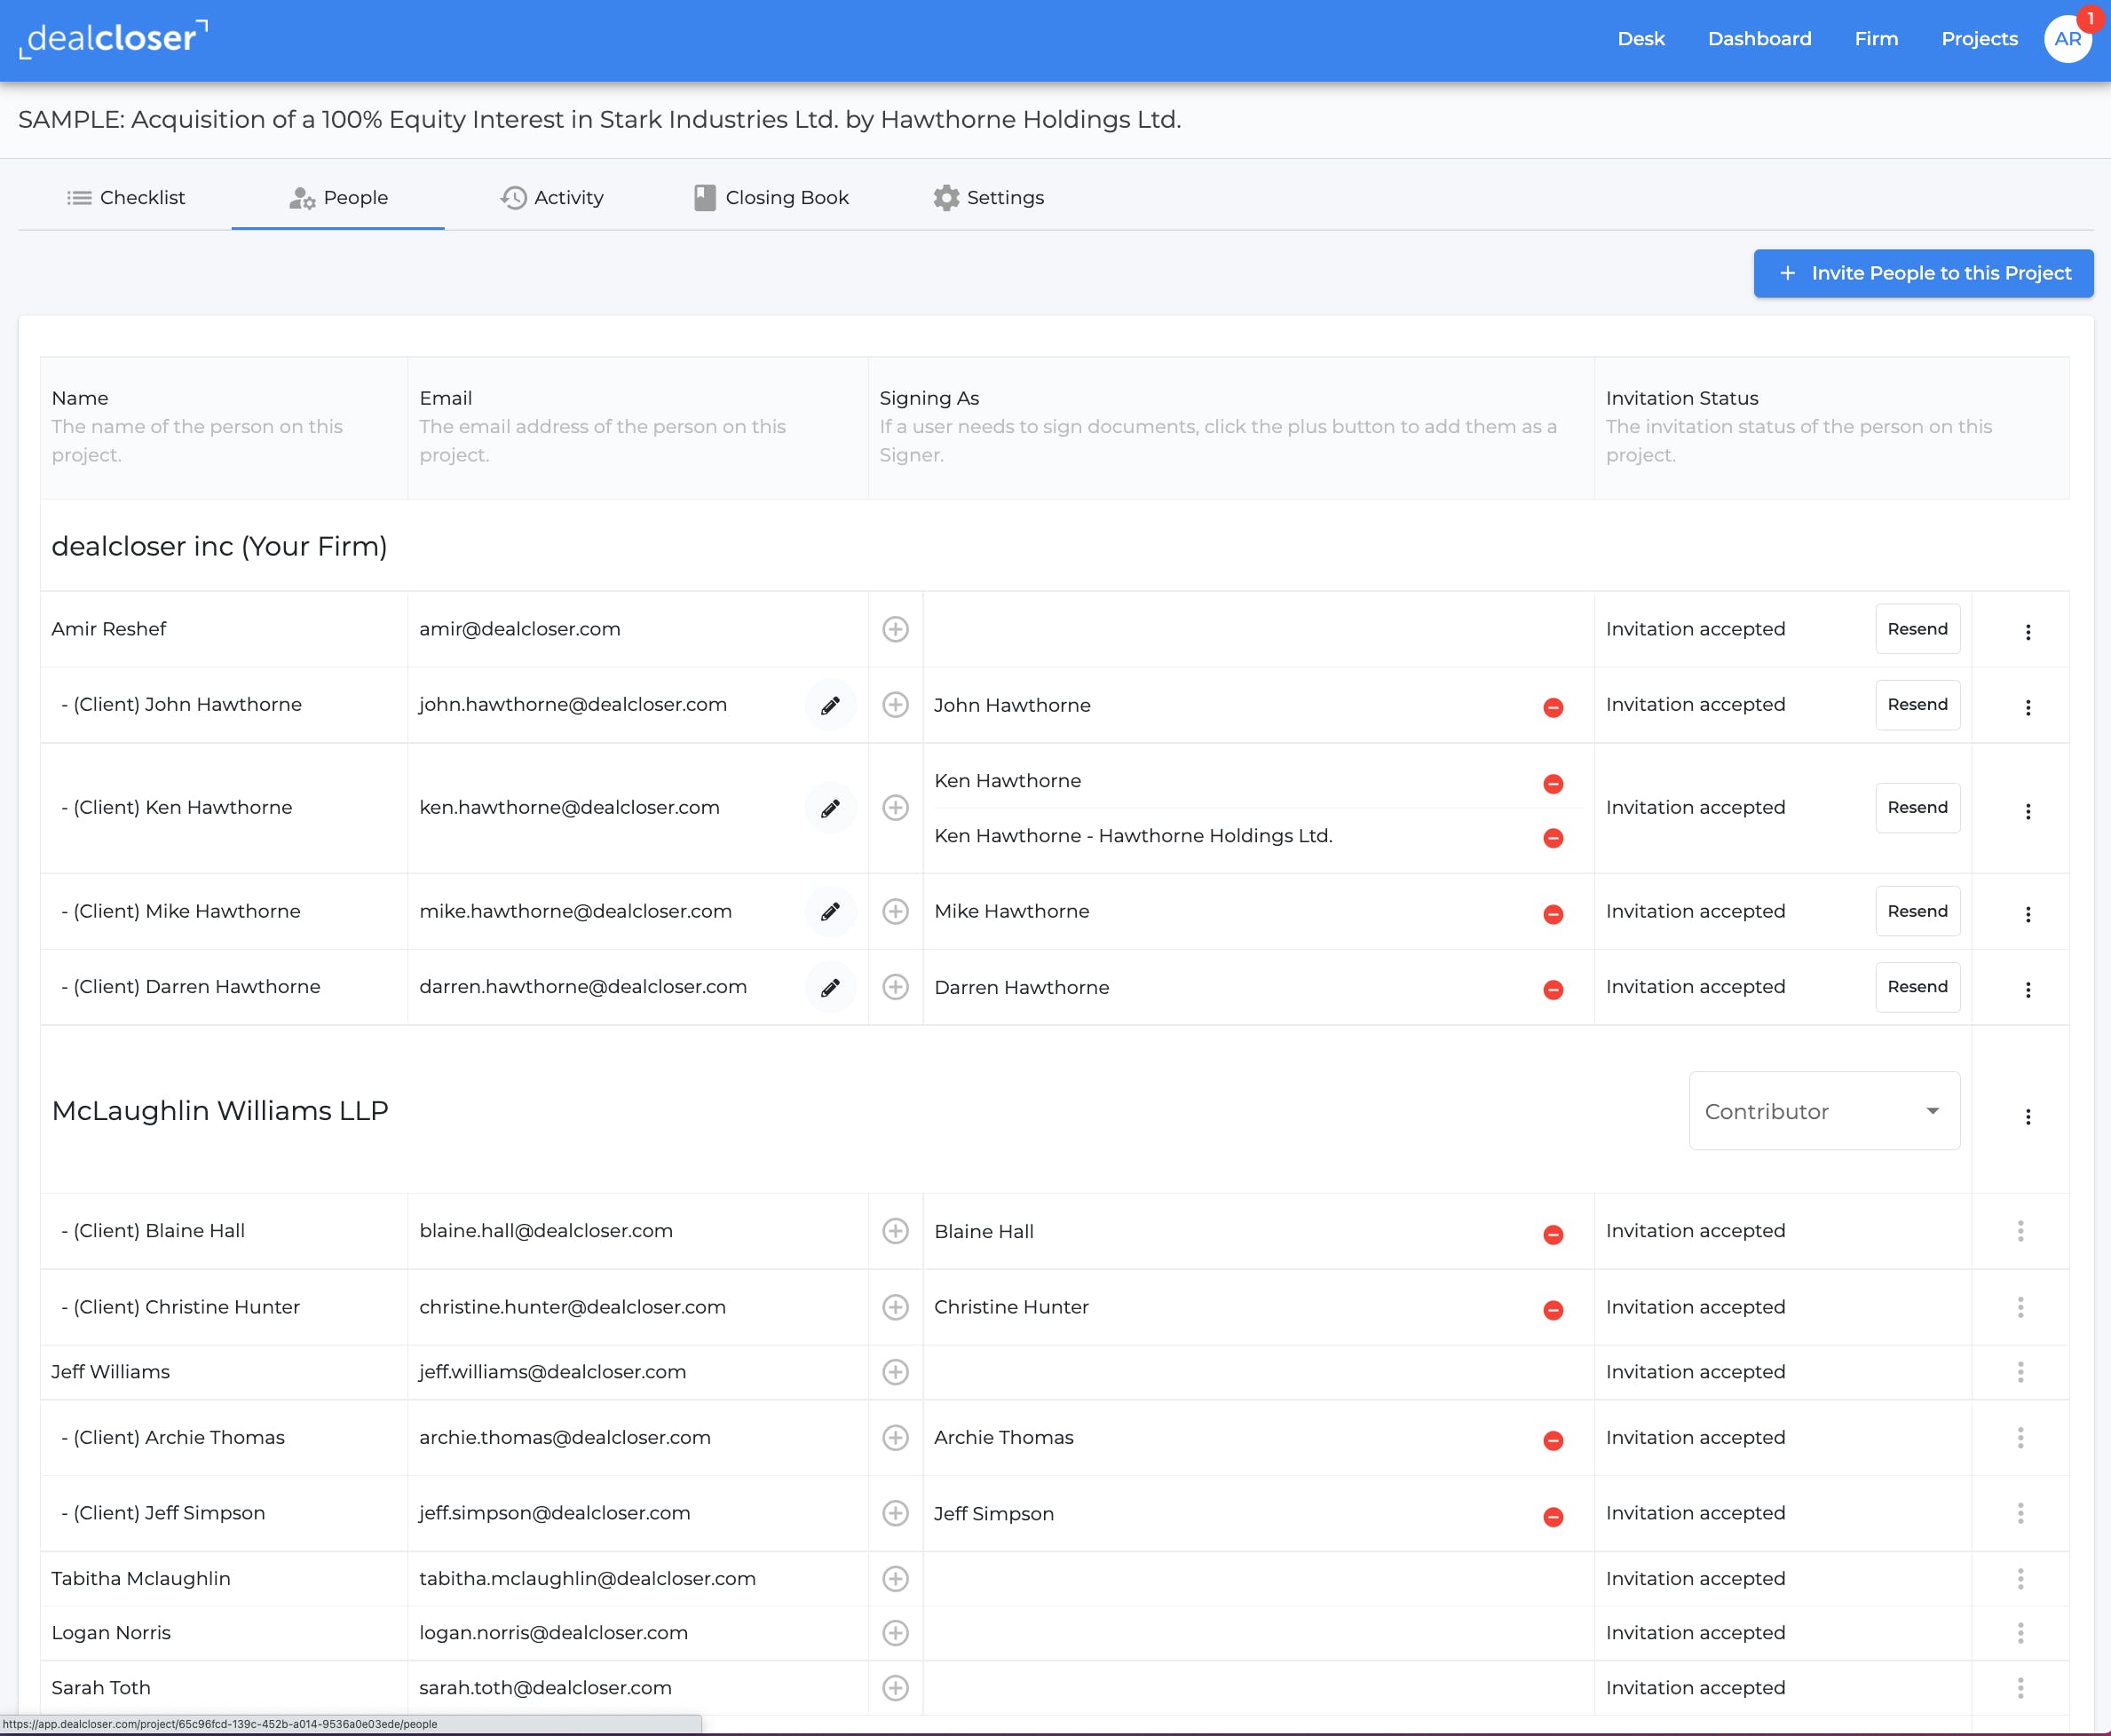Add signer for Tabitha Mclaughlin

895,1579
